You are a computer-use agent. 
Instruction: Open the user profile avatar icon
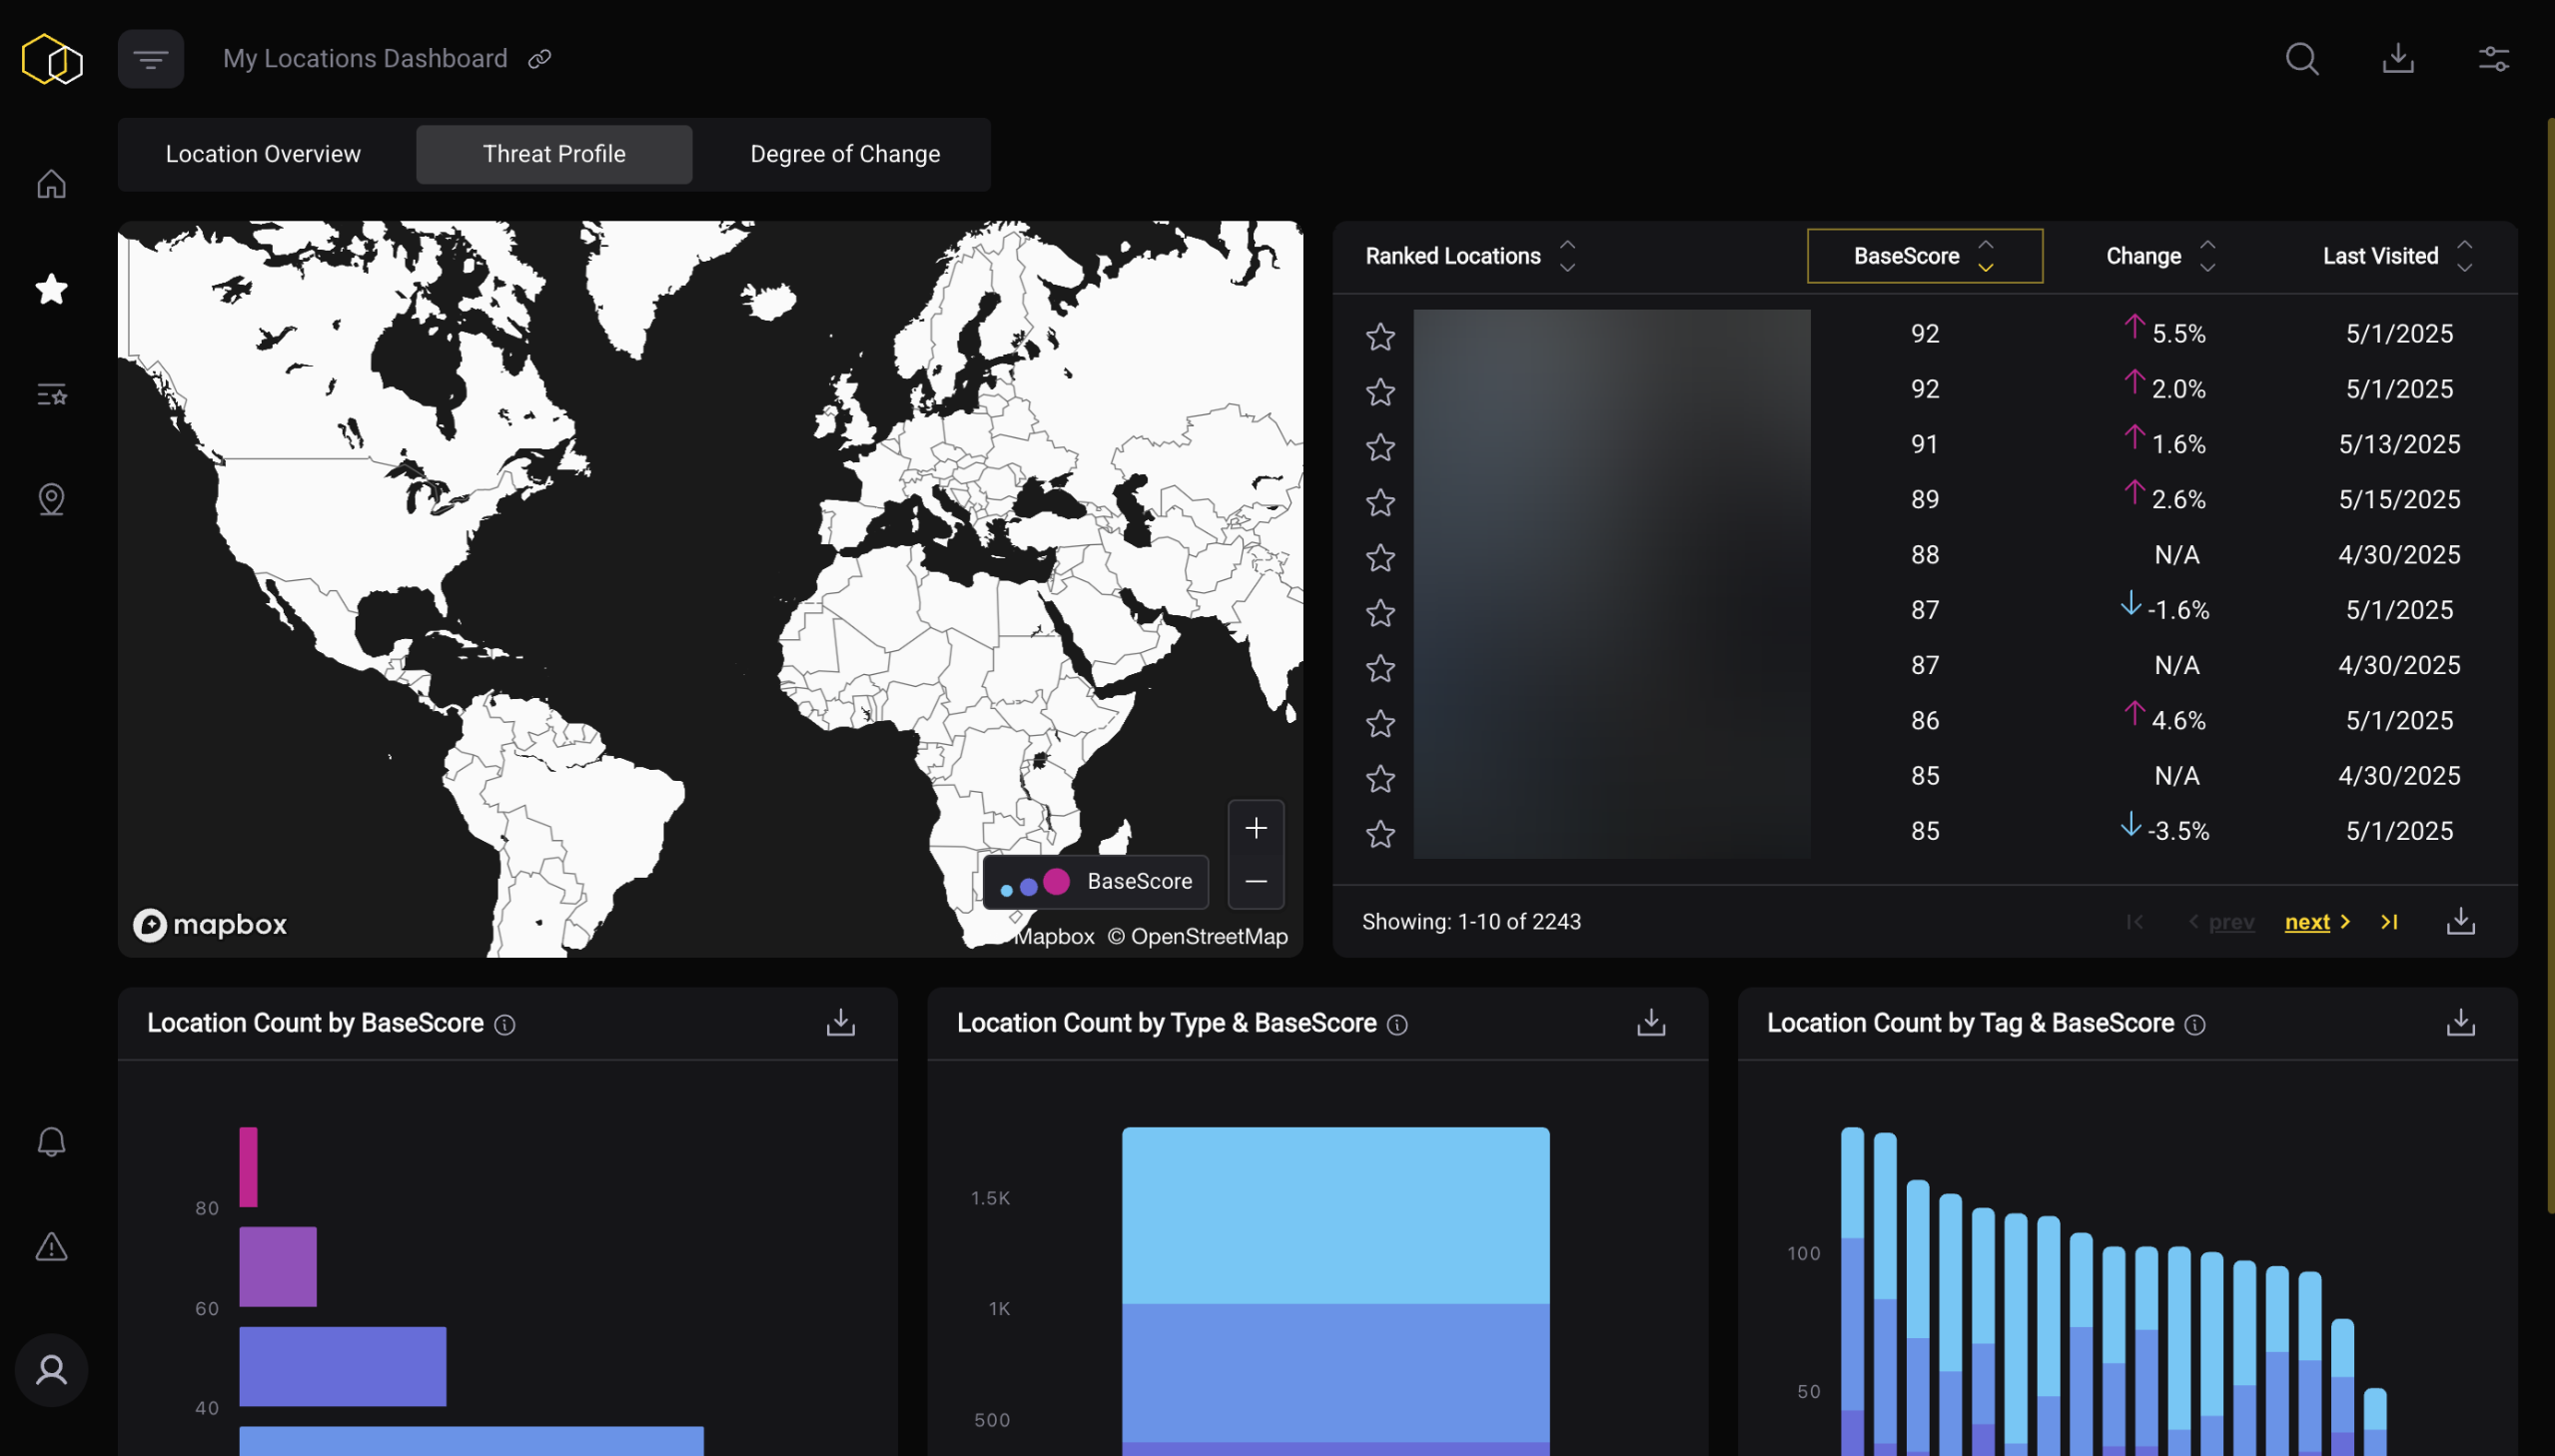51,1370
